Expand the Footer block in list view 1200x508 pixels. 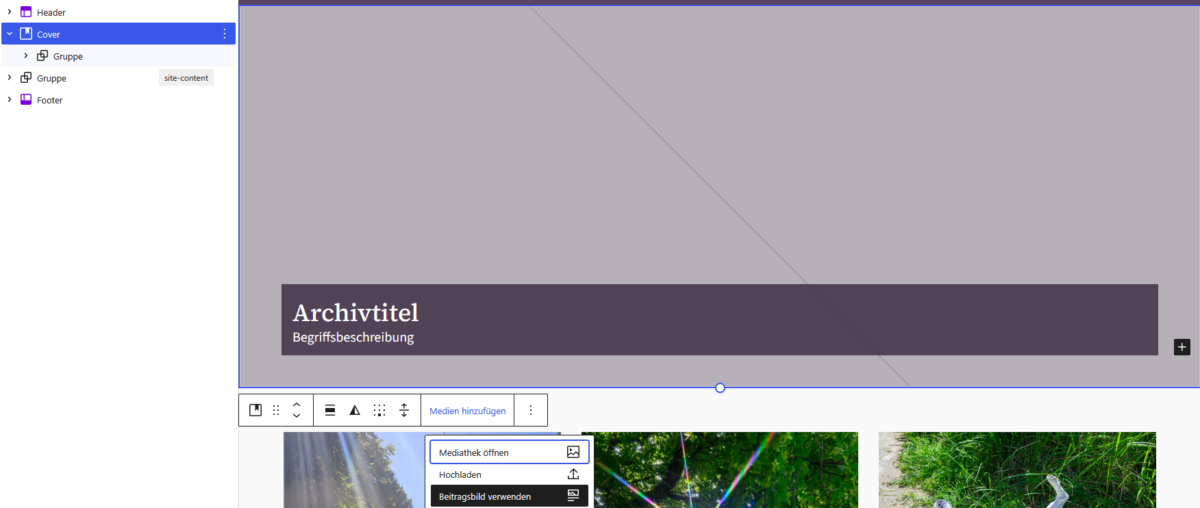[9, 100]
